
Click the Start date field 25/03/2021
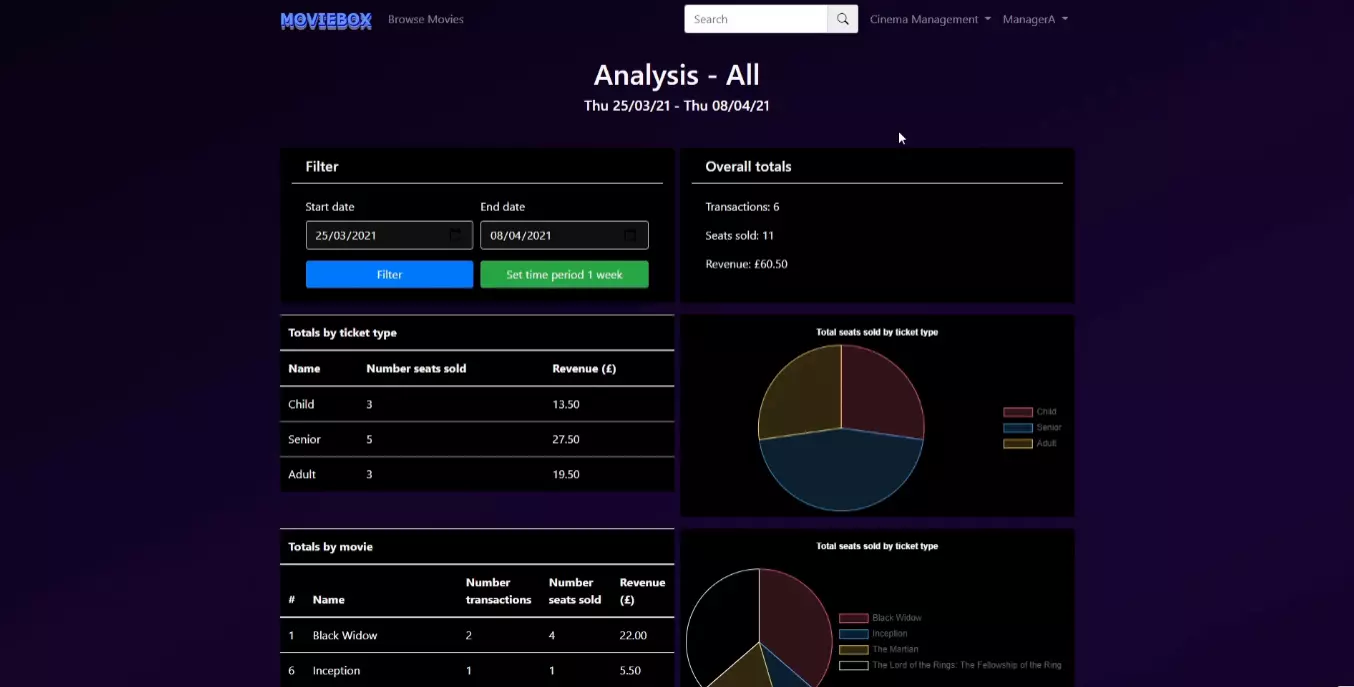(389, 235)
